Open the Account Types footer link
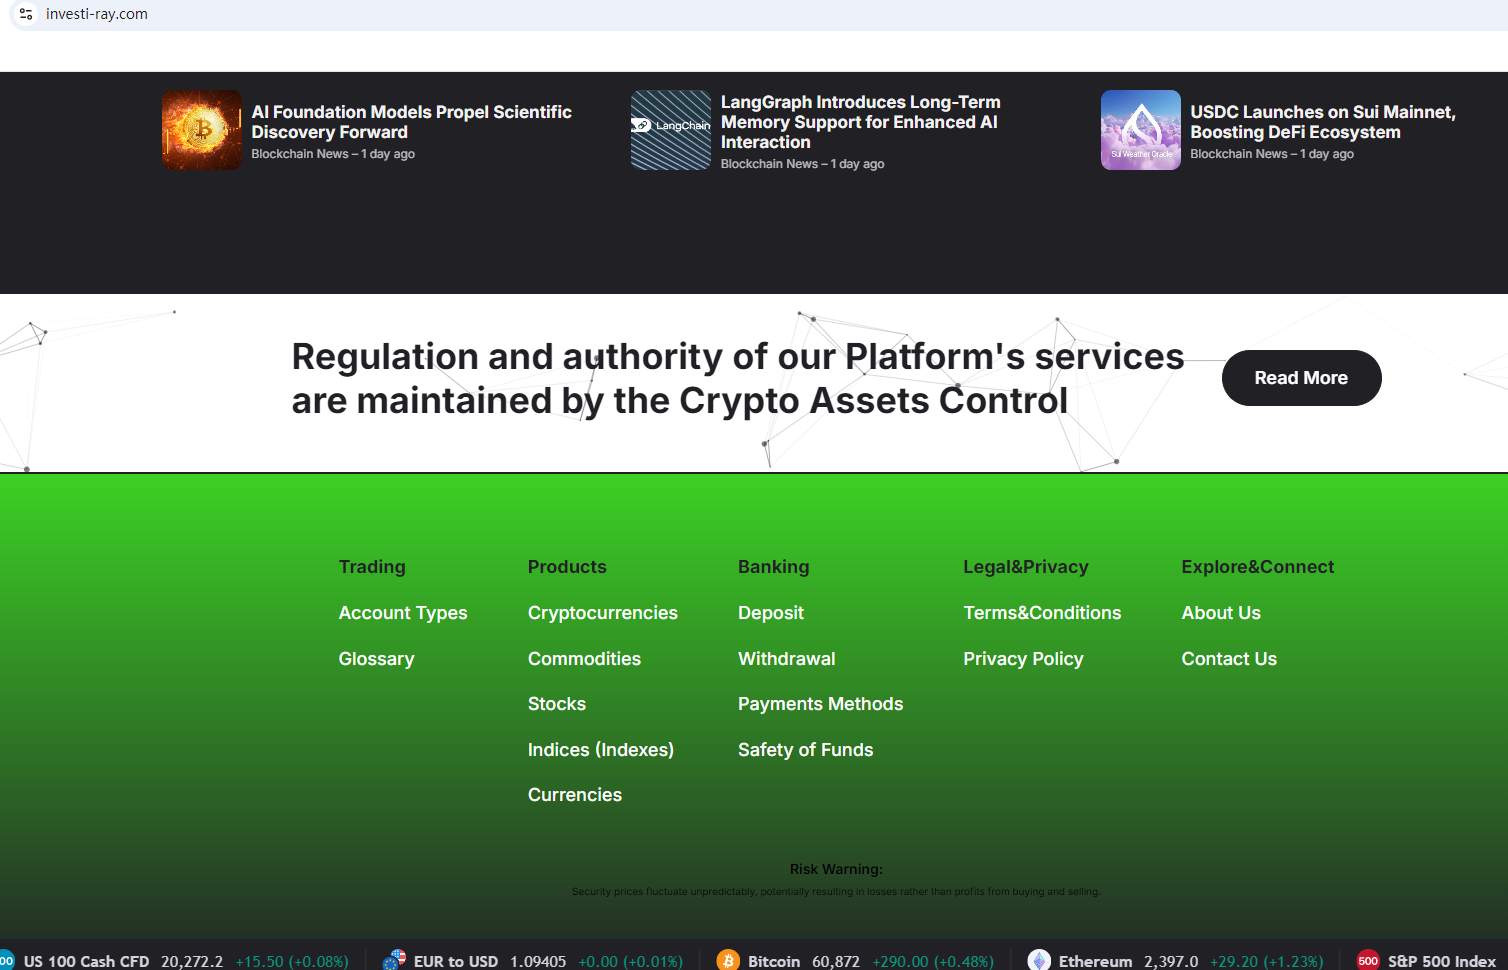This screenshot has height=970, width=1508. coord(403,613)
